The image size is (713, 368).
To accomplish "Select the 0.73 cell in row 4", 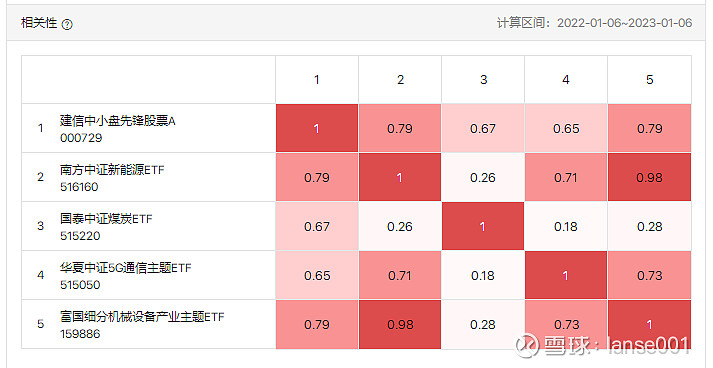I will [649, 276].
